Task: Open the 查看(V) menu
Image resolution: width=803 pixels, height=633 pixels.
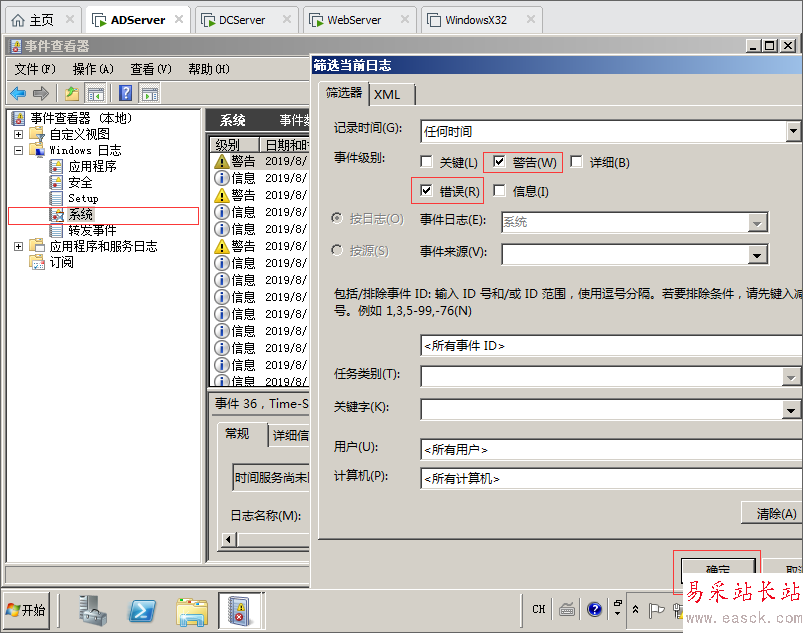Action: pos(151,69)
